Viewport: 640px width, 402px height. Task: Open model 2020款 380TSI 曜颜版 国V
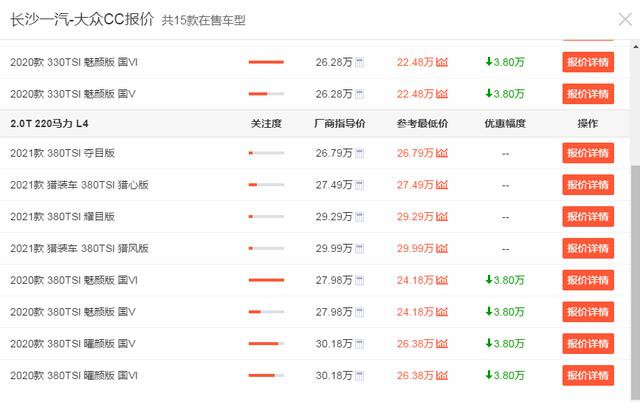73,344
